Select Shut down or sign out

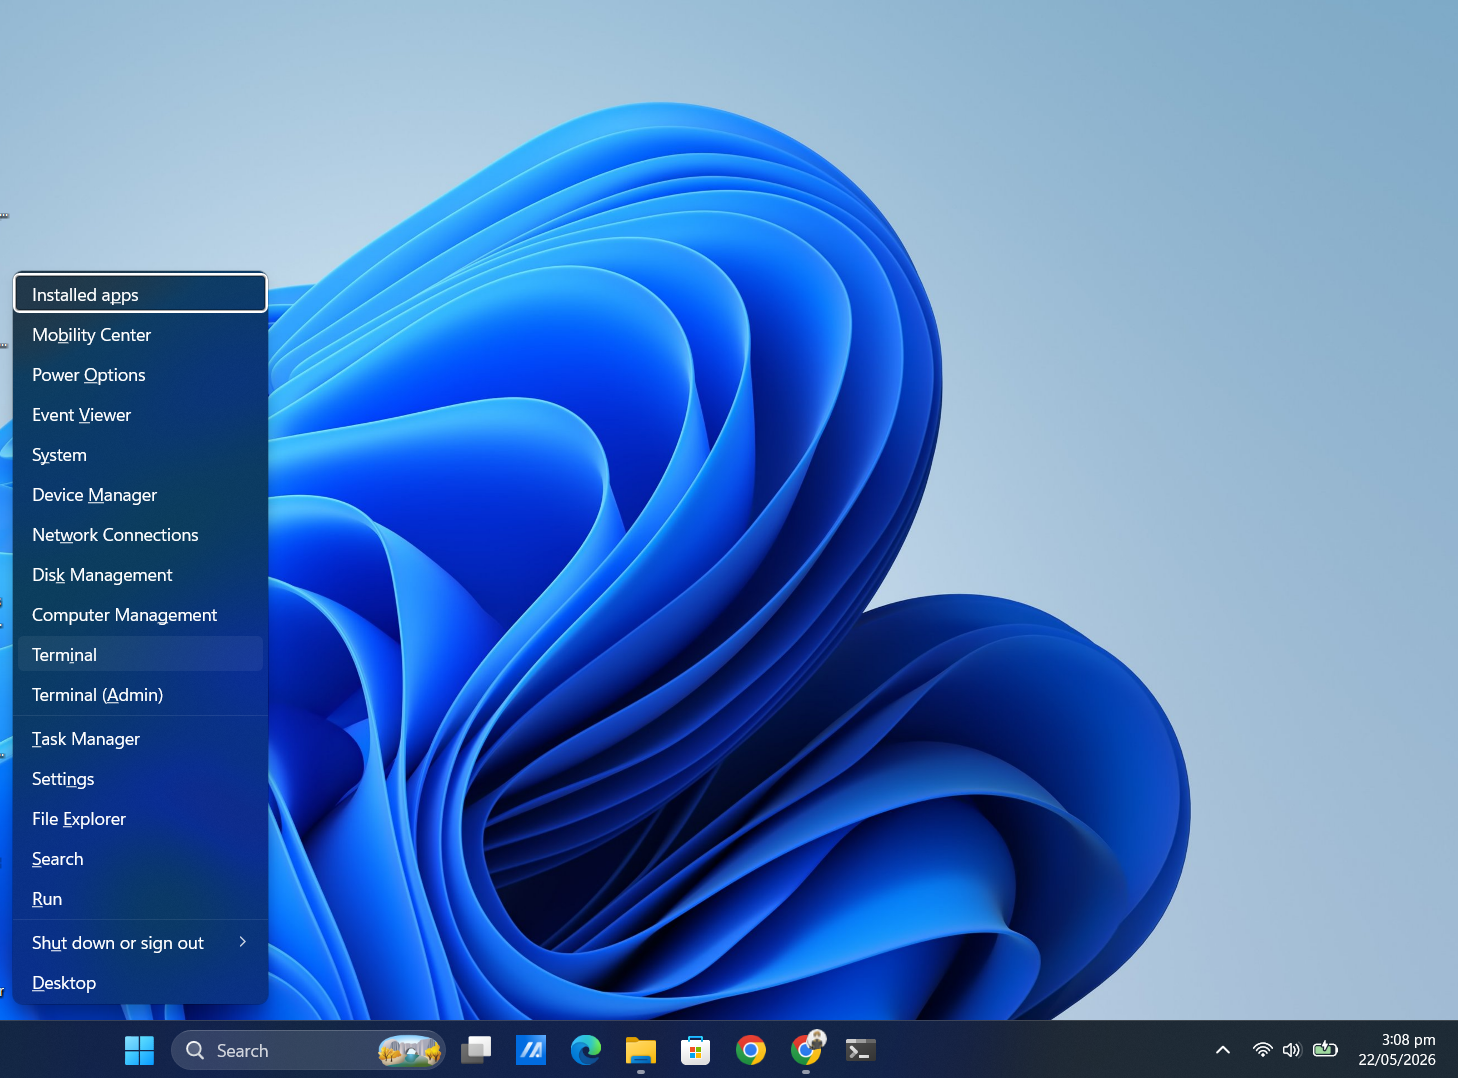point(140,943)
